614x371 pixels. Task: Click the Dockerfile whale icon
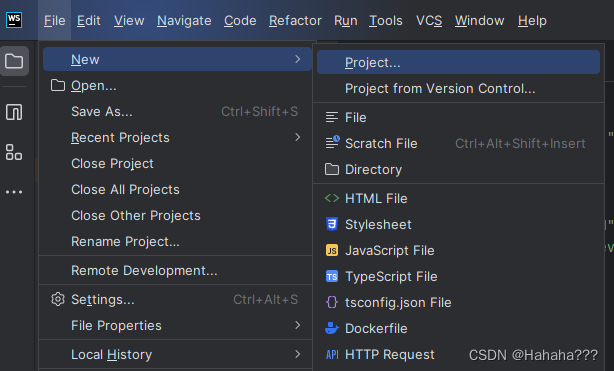332,328
